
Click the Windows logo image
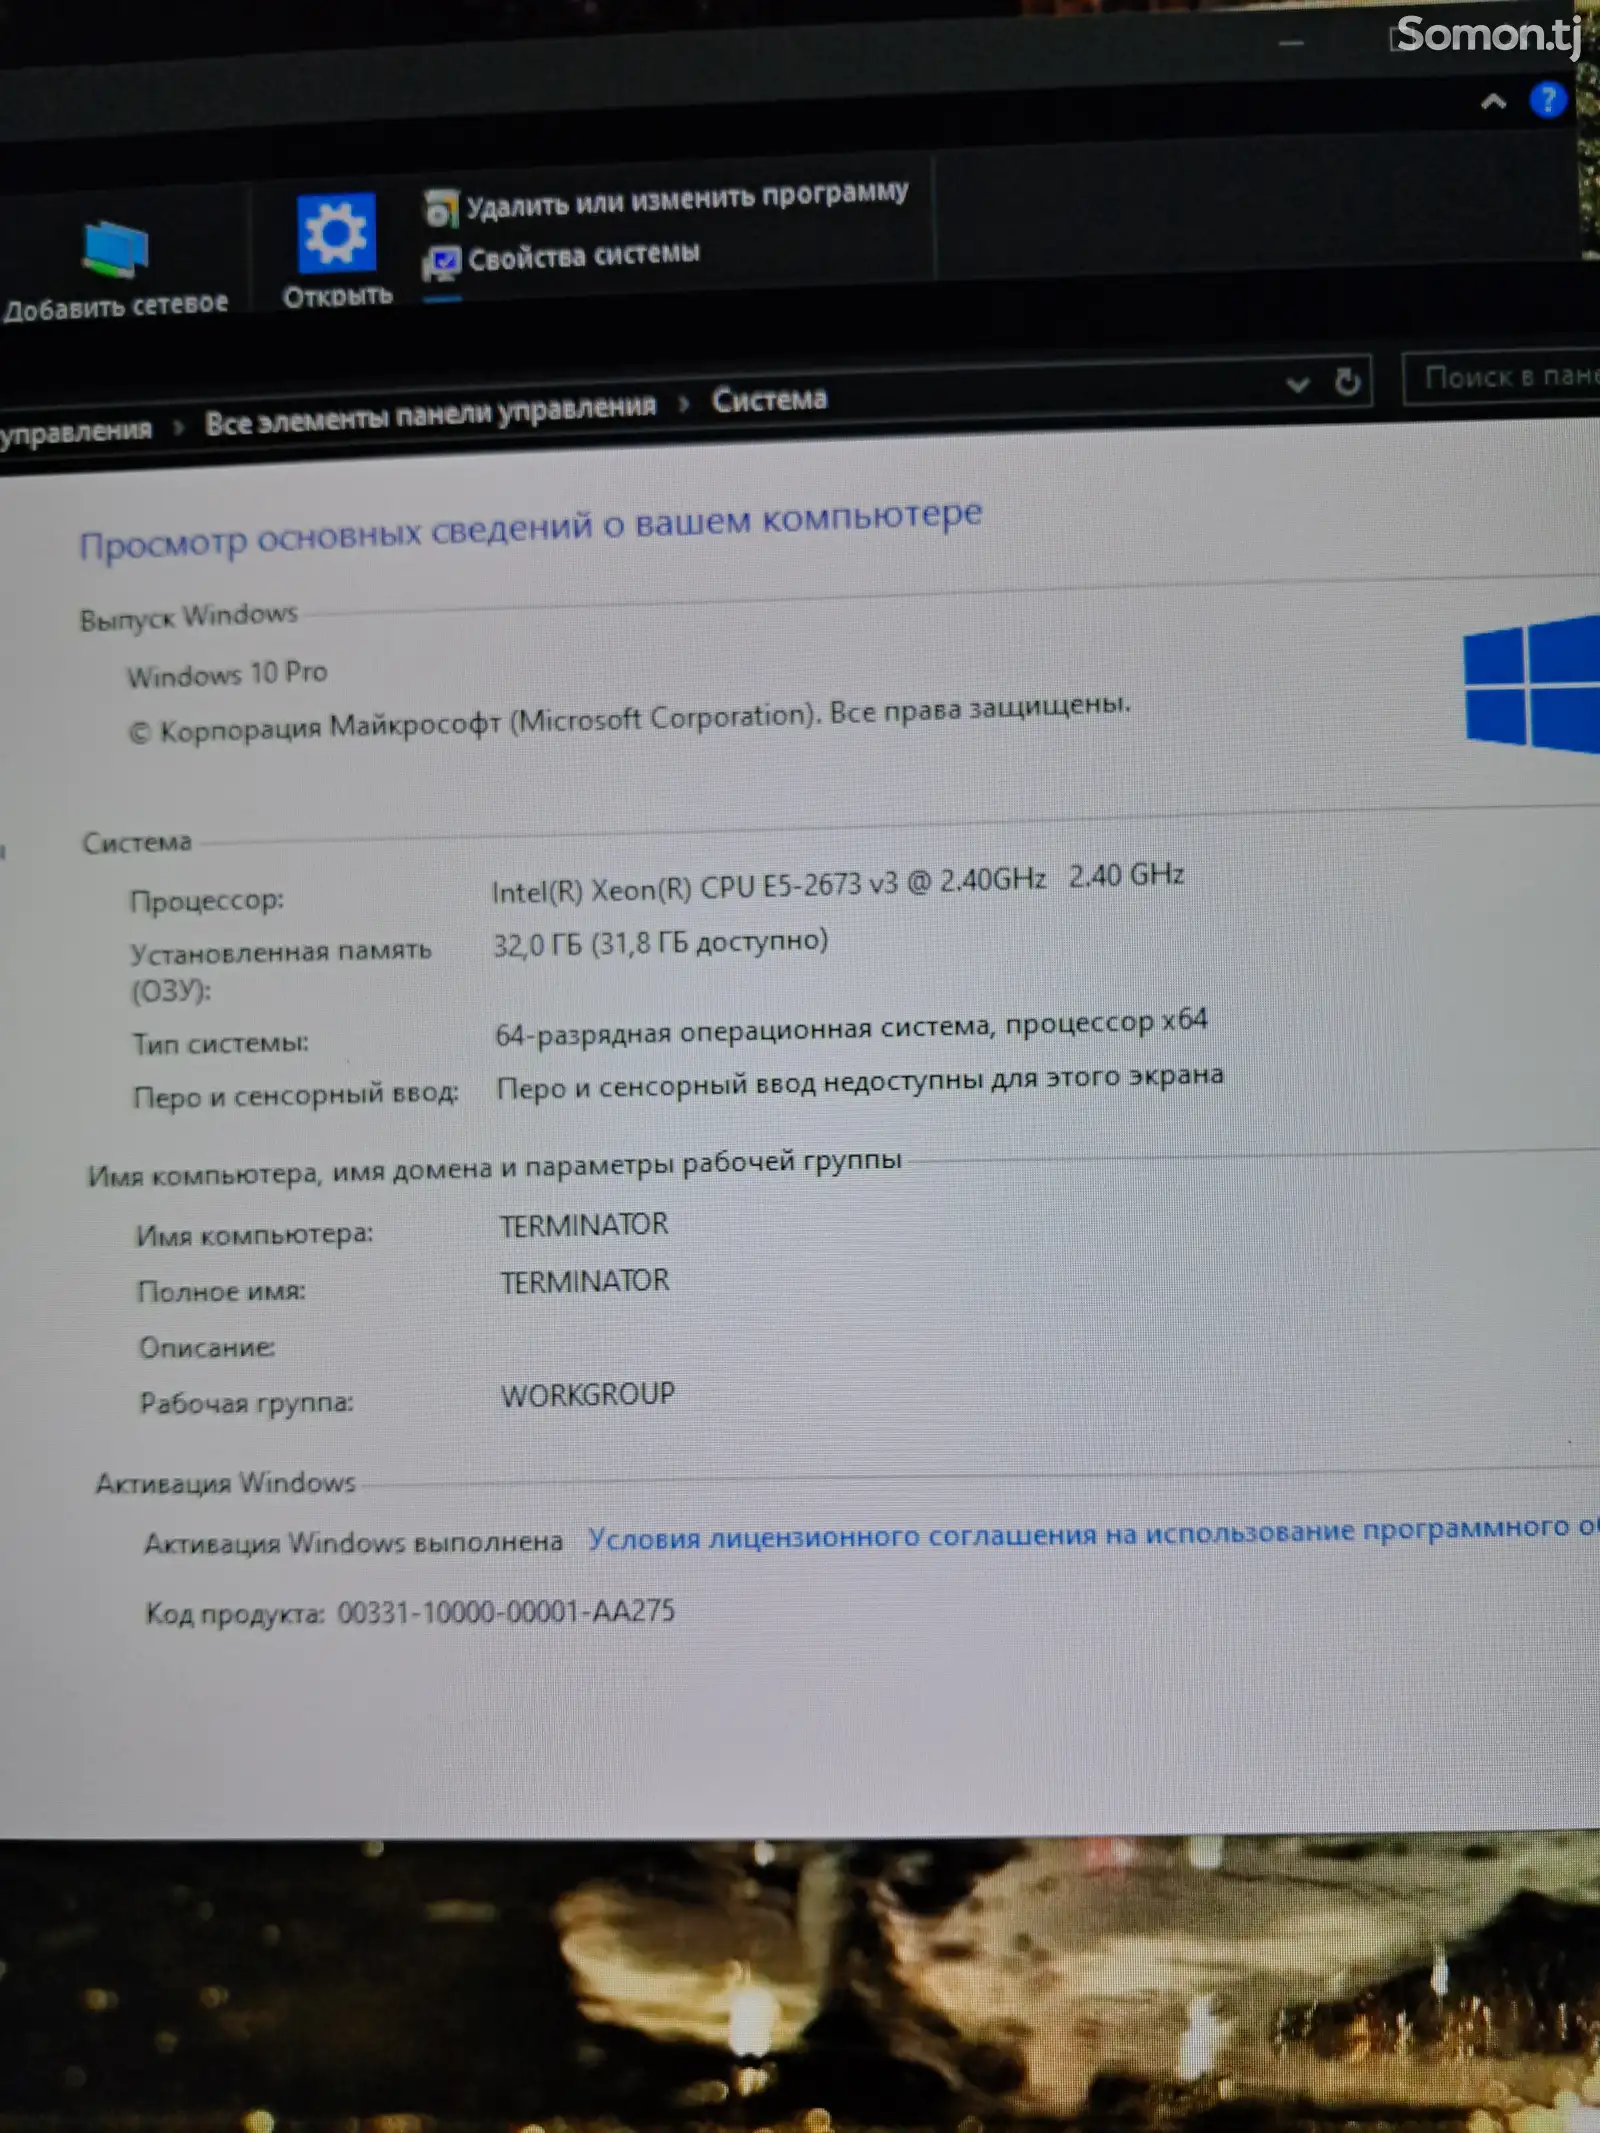[1531, 684]
